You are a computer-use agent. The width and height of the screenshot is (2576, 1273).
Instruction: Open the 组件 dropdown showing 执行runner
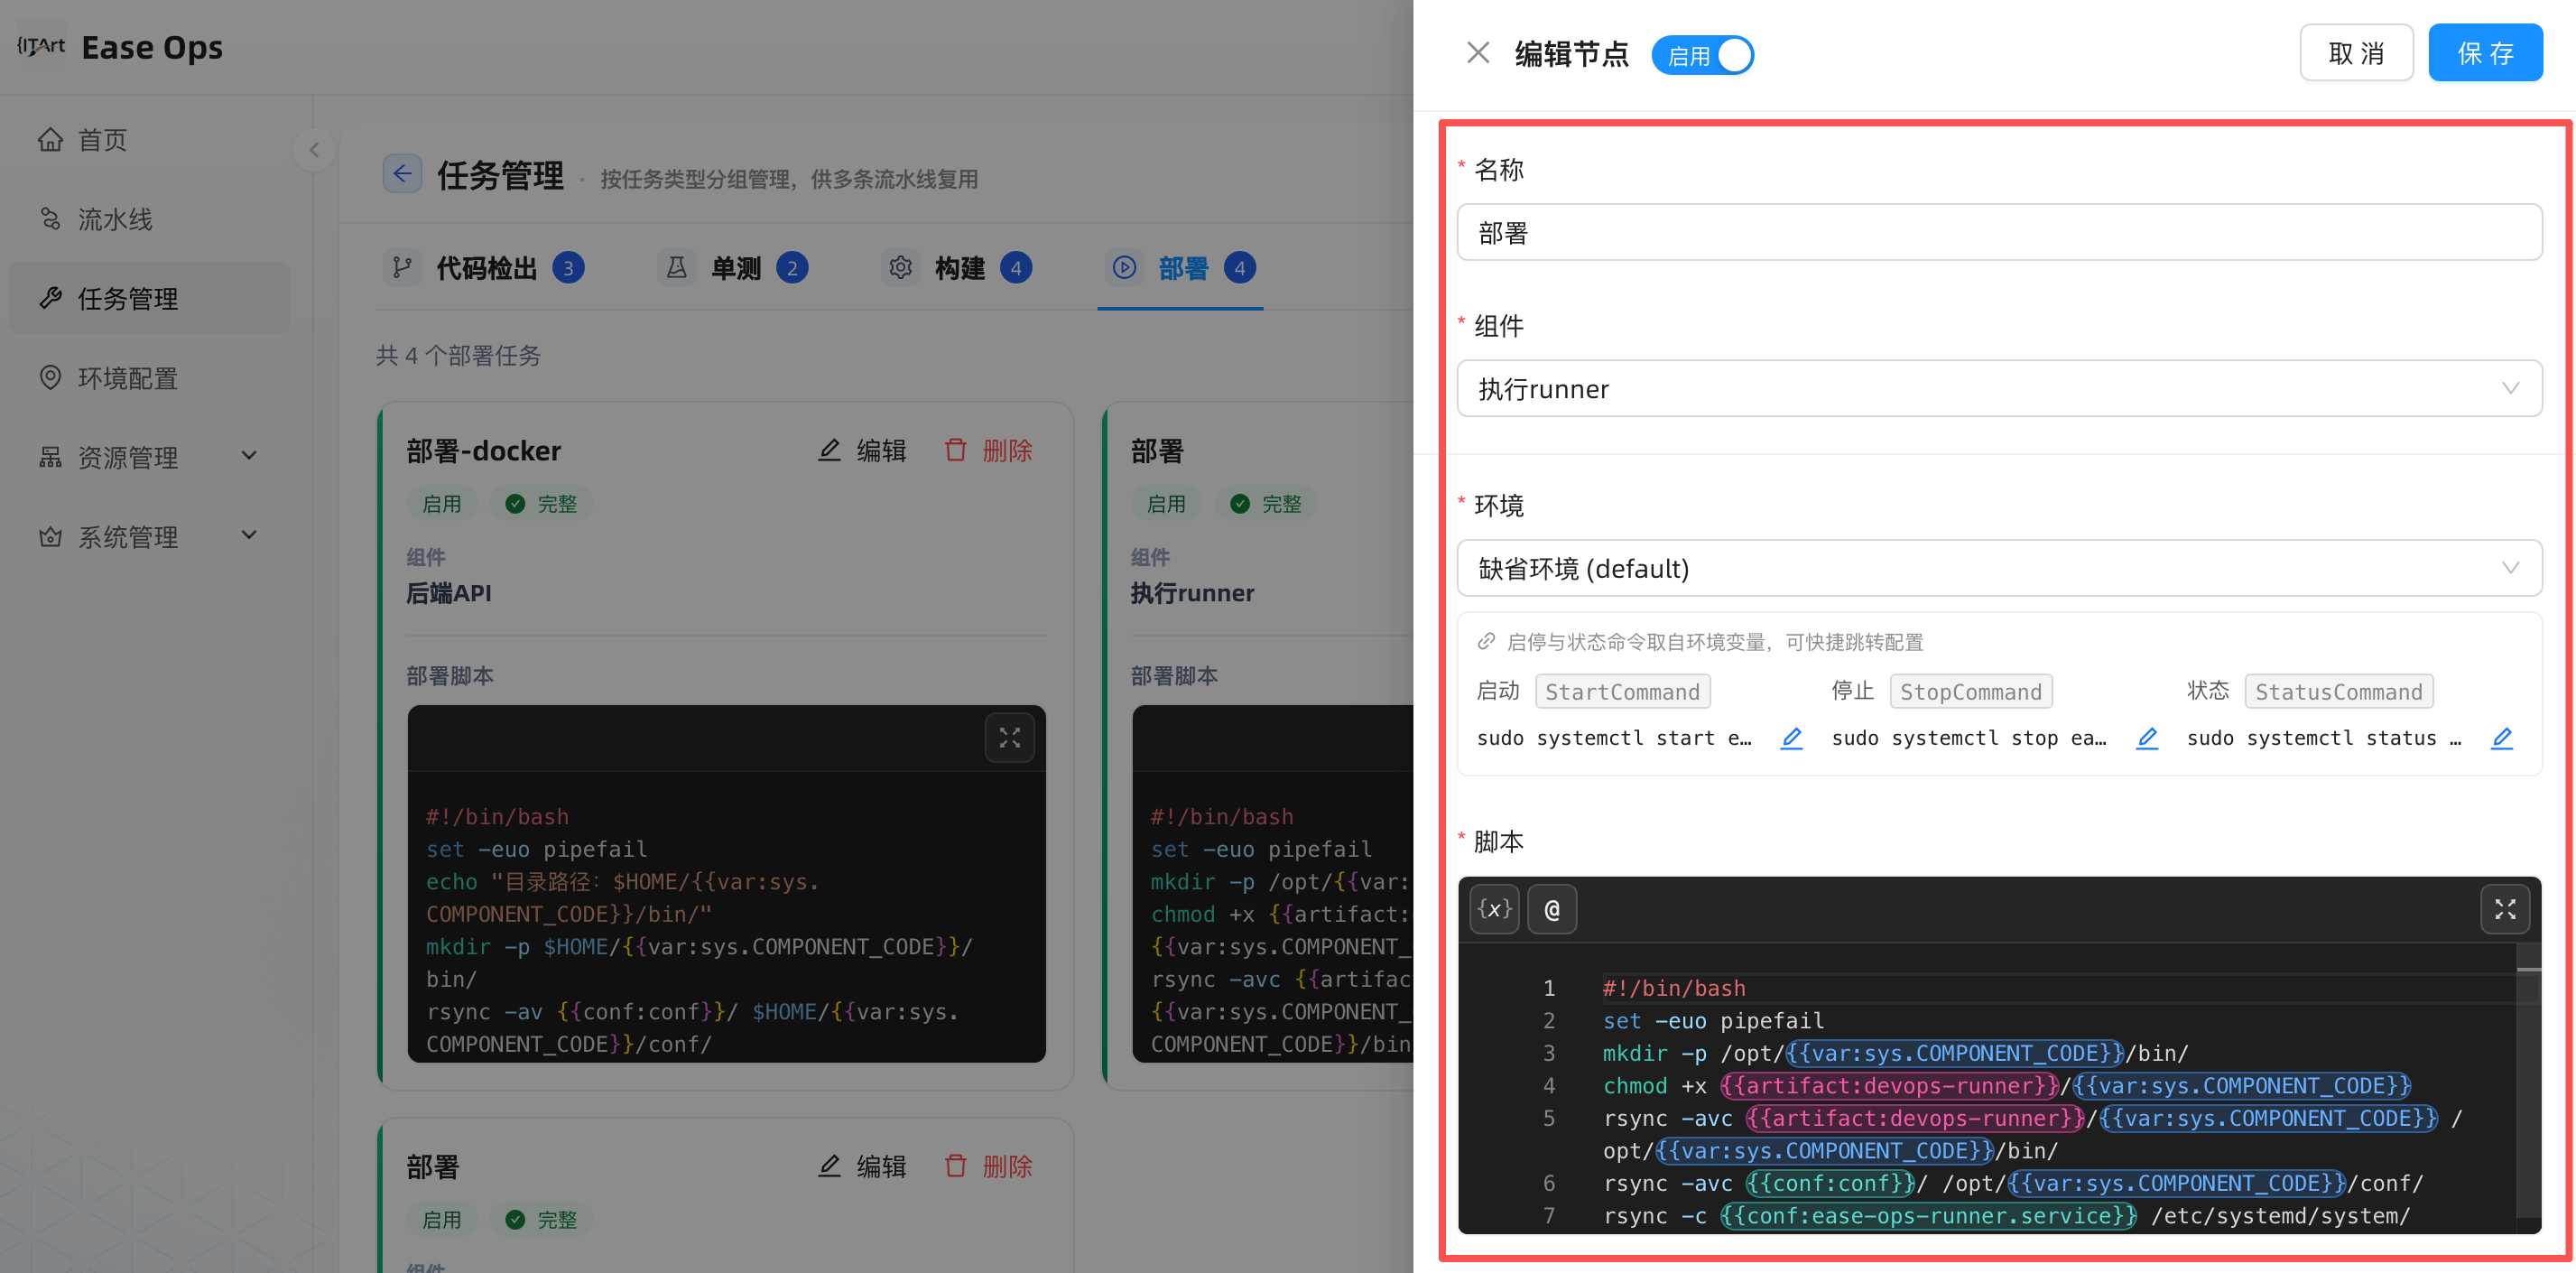(x=1999, y=388)
